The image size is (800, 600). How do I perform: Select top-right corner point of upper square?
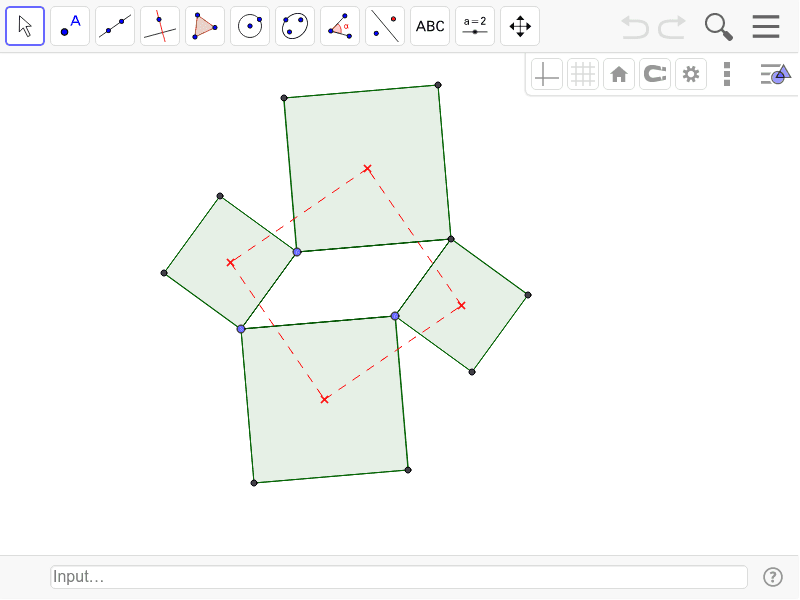click(438, 85)
